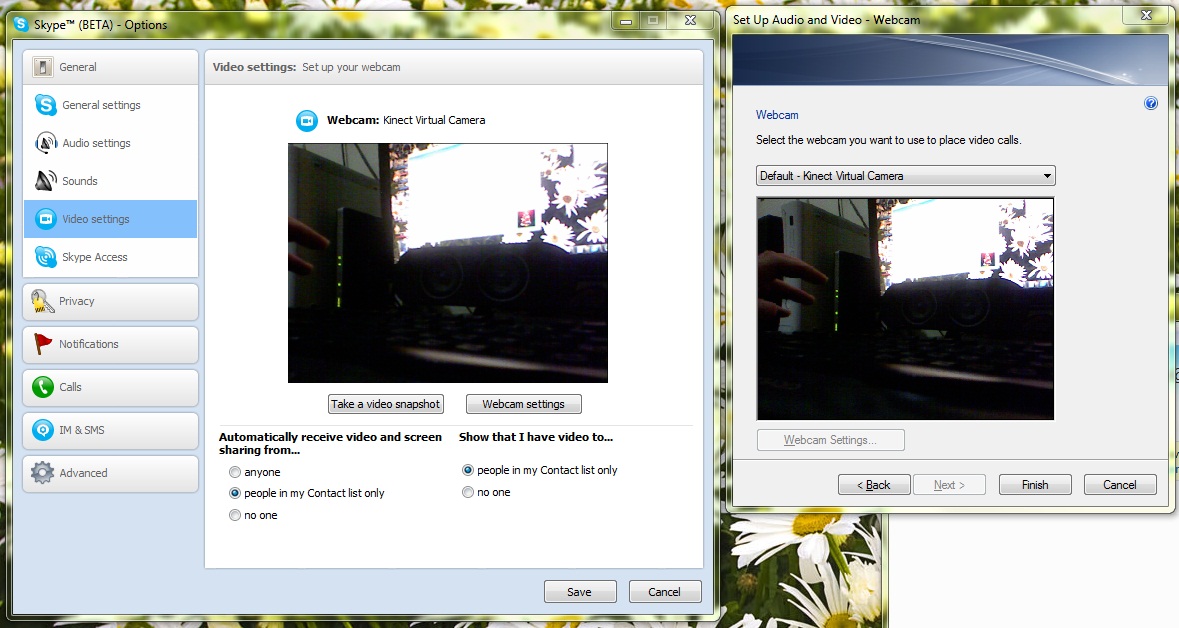Click Webcam Settings... button in the wizard
1179x628 pixels.
[830, 440]
